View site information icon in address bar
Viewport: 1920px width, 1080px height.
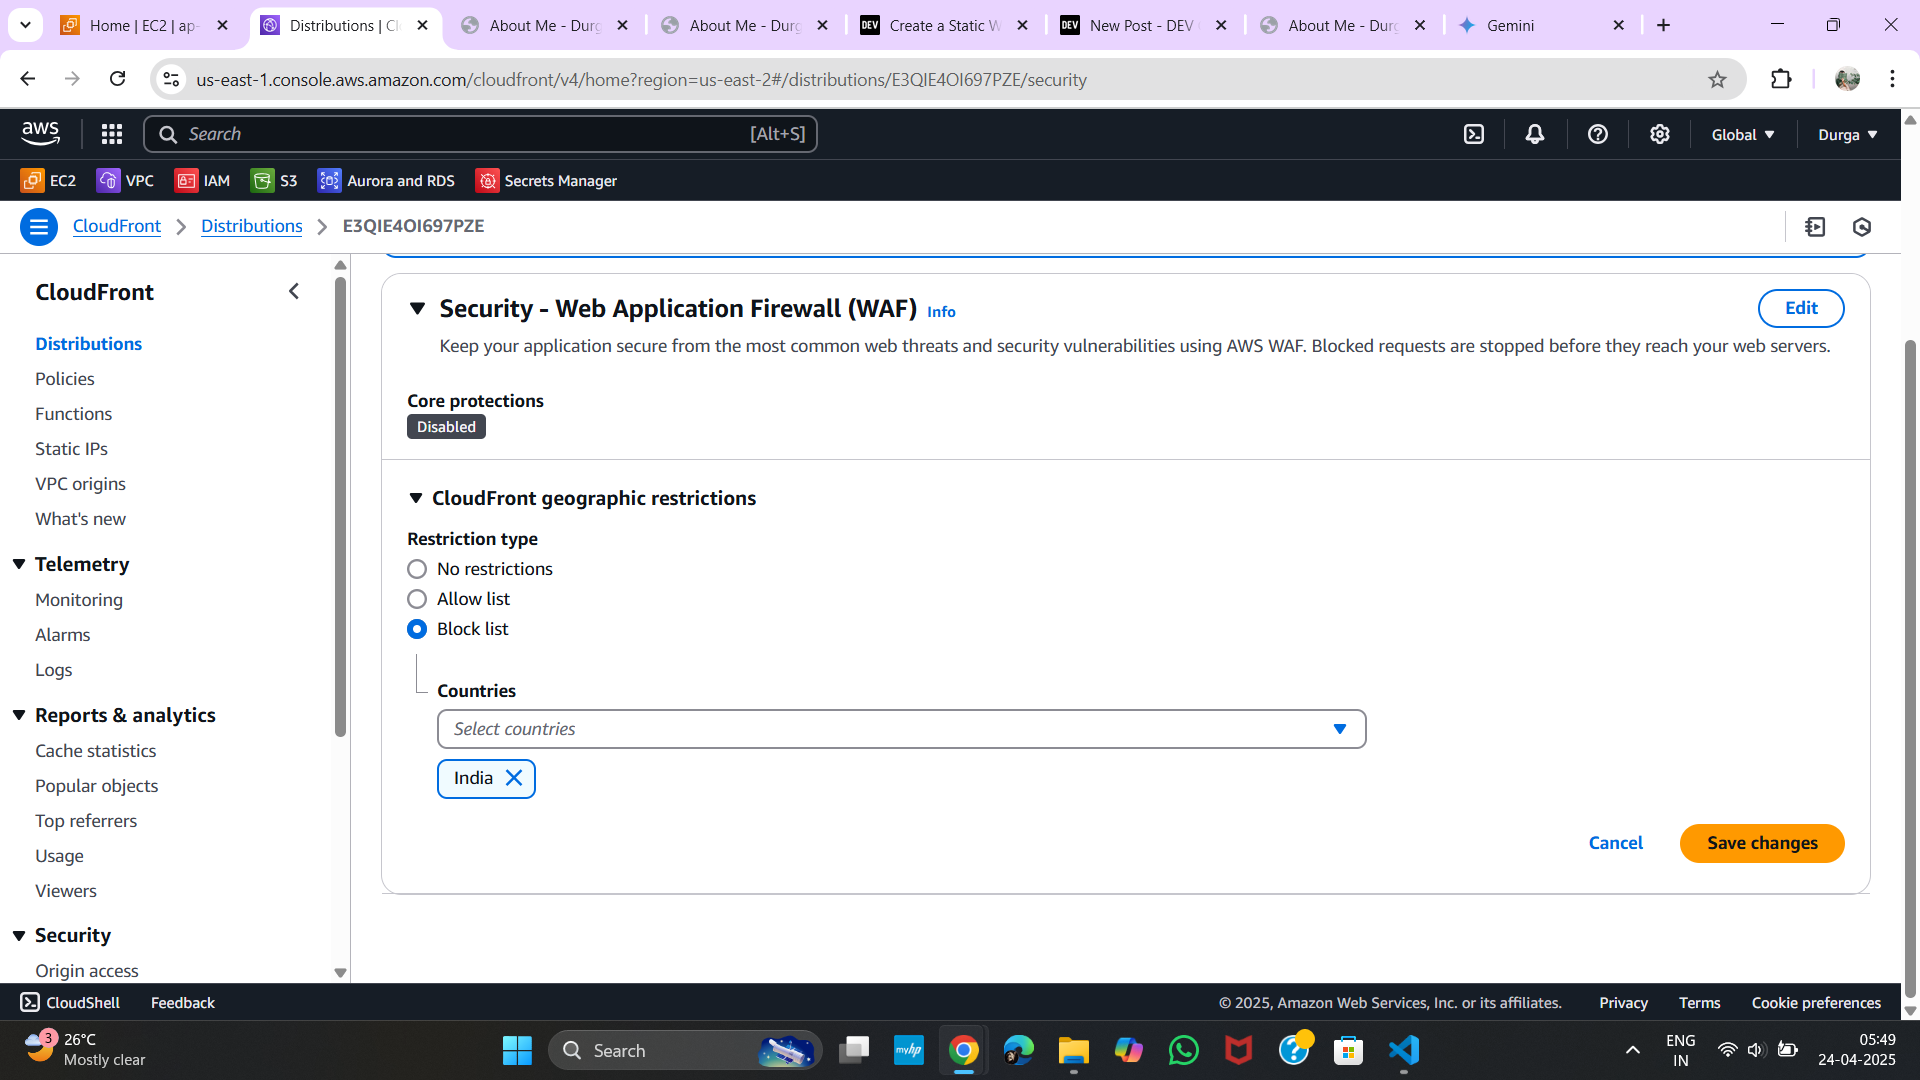pos(172,79)
